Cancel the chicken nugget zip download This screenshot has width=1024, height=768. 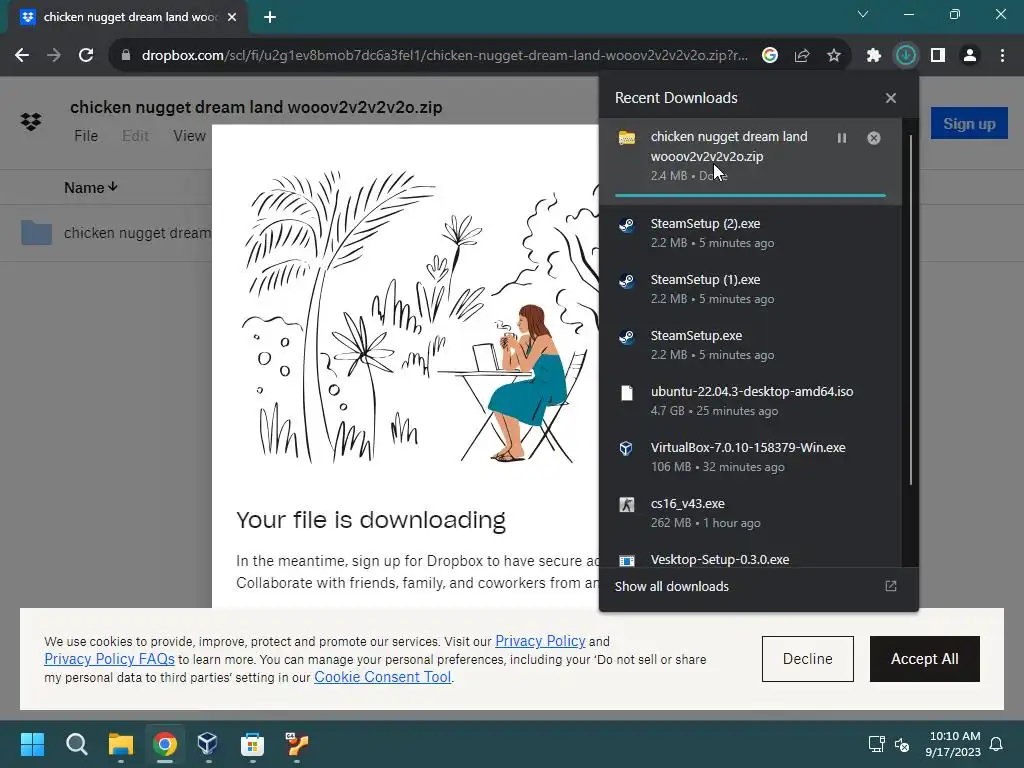pos(874,138)
